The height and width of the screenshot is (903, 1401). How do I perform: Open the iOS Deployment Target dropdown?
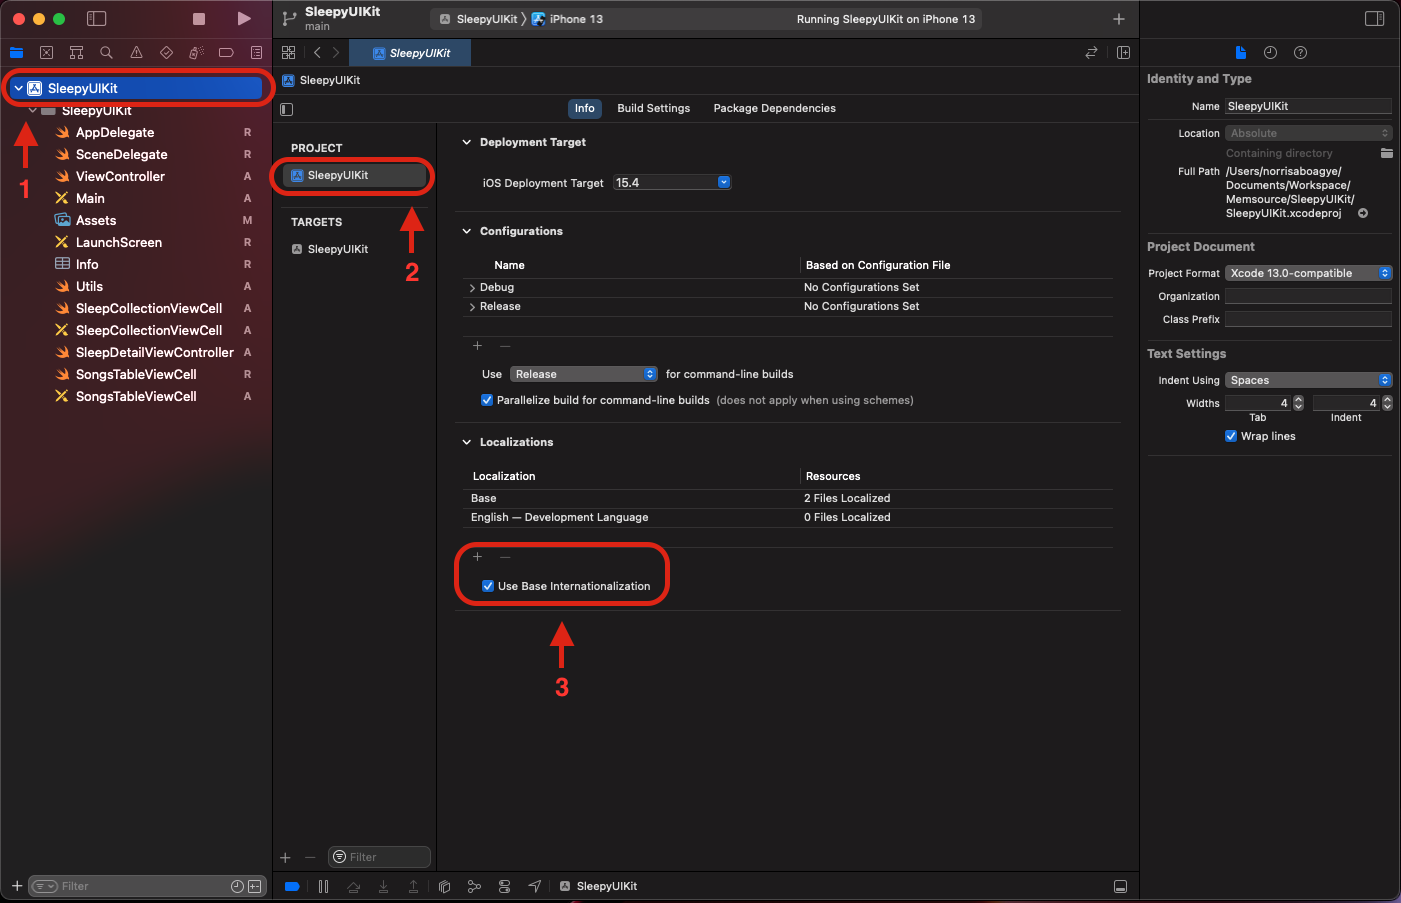pyautogui.click(x=723, y=182)
